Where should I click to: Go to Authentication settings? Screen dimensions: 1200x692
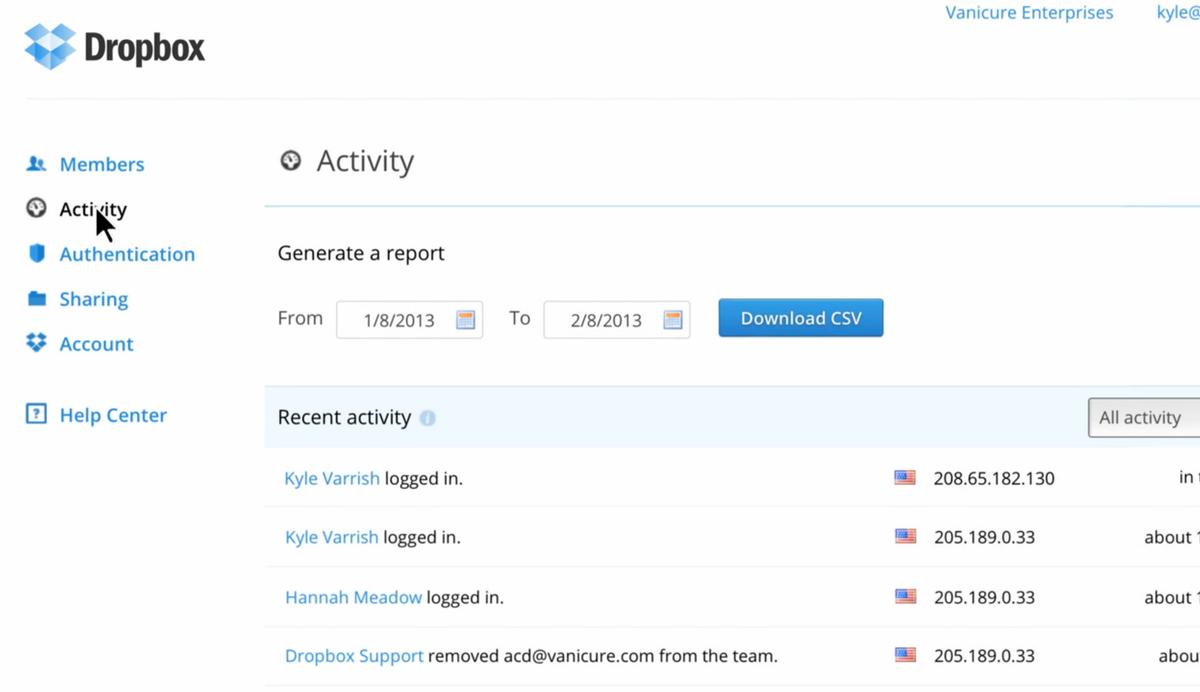point(127,254)
